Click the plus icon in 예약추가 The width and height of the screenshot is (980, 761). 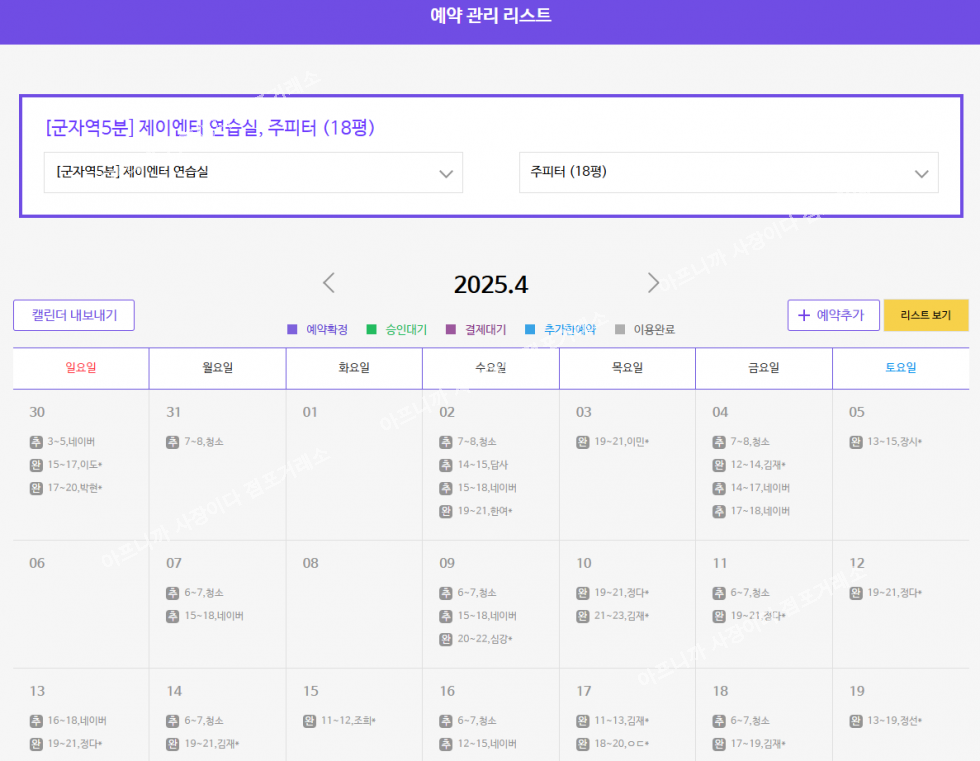[x=803, y=315]
